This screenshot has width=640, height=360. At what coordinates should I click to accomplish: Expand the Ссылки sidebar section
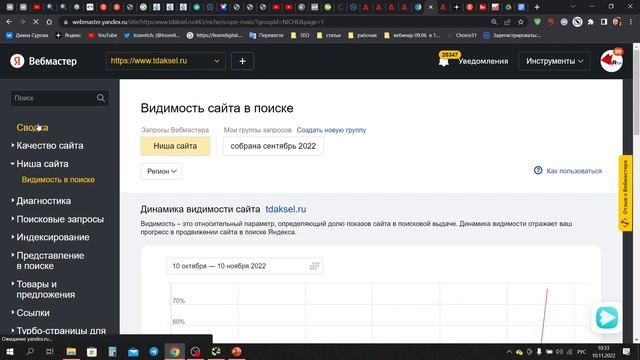33,313
